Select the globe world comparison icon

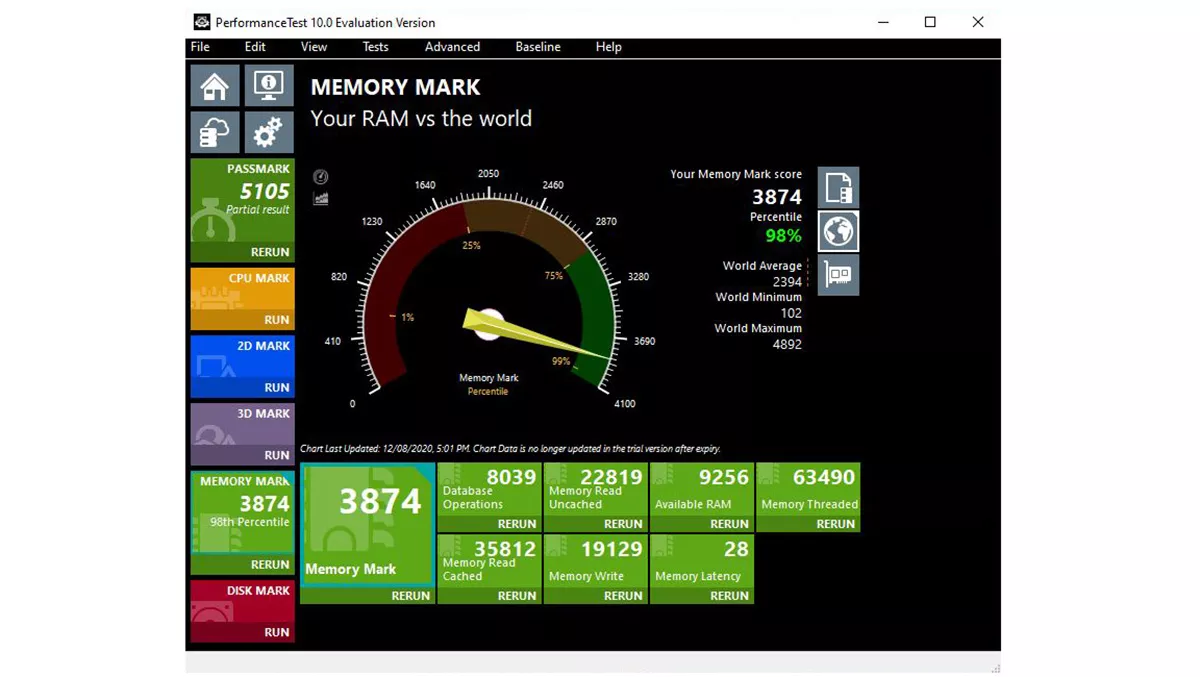click(x=838, y=231)
